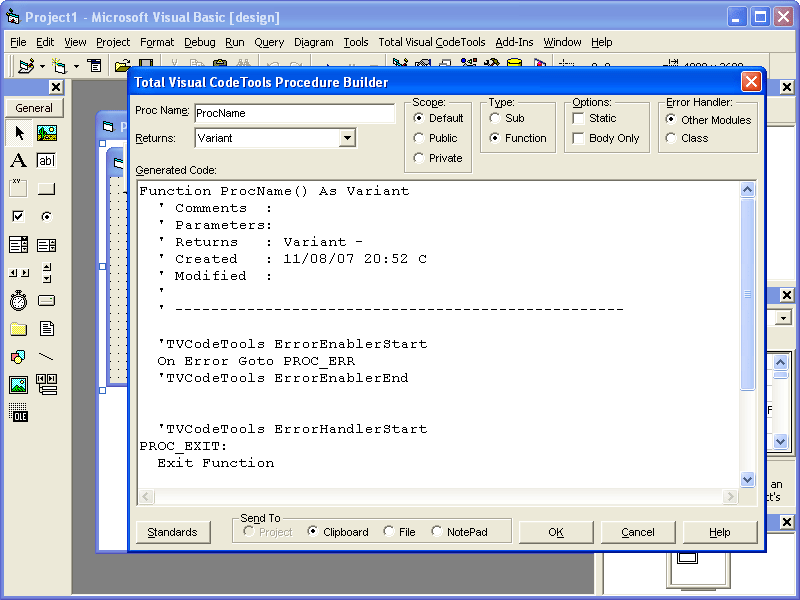Open the dropdown in the right-side panel
This screenshot has height=600, width=800.
pyautogui.click(x=783, y=318)
